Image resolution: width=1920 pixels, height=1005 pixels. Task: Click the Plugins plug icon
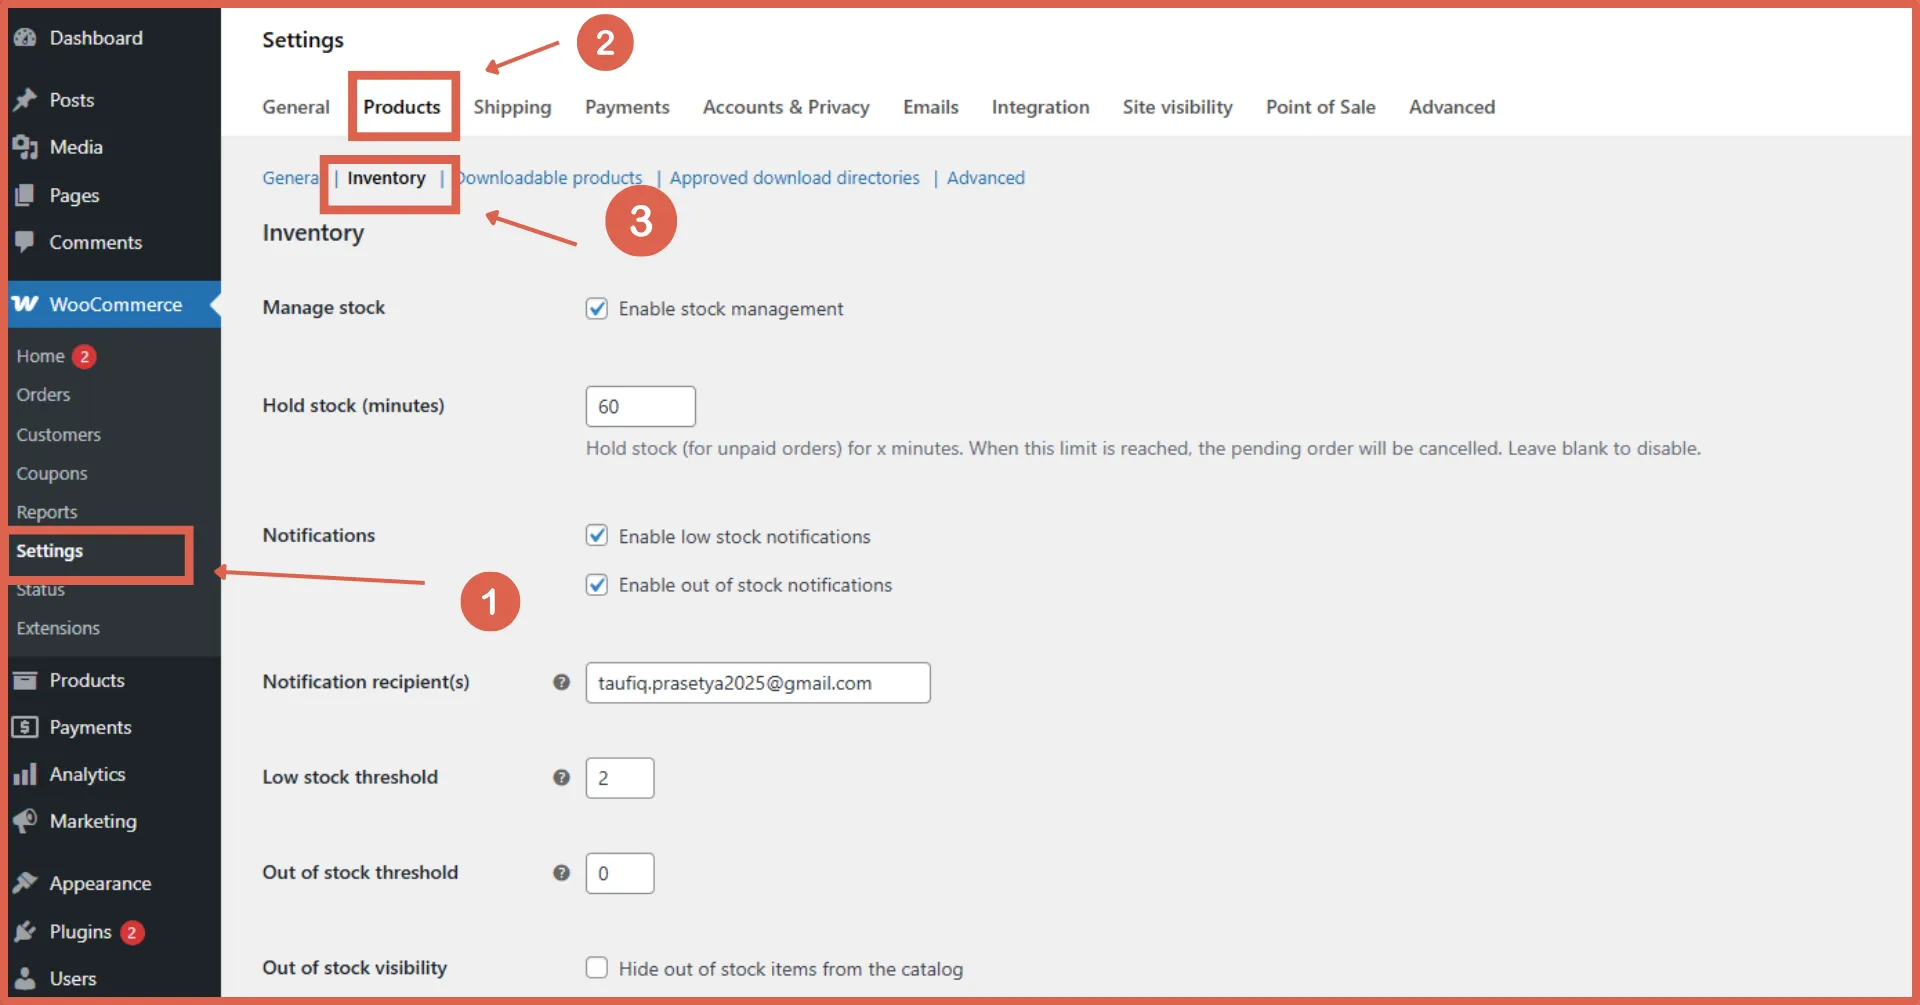click(x=25, y=932)
